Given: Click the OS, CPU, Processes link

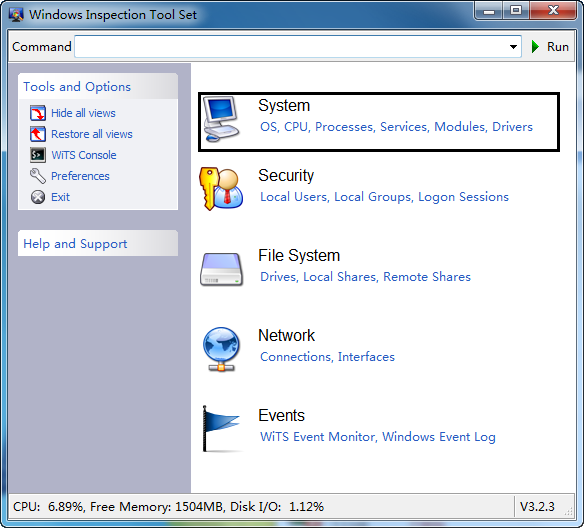Looking at the screenshot, I should click(317, 127).
